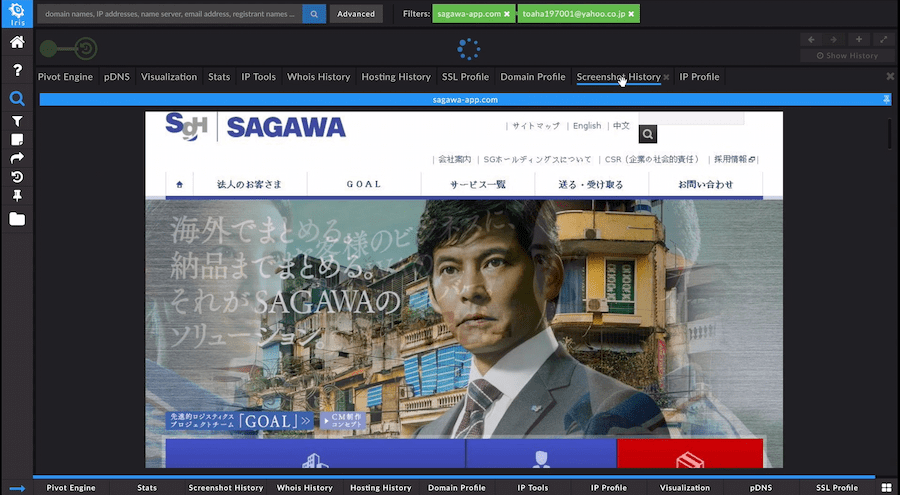The image size is (900, 495).
Task: Select the Search magnifier sidebar icon
Action: click(x=17, y=99)
